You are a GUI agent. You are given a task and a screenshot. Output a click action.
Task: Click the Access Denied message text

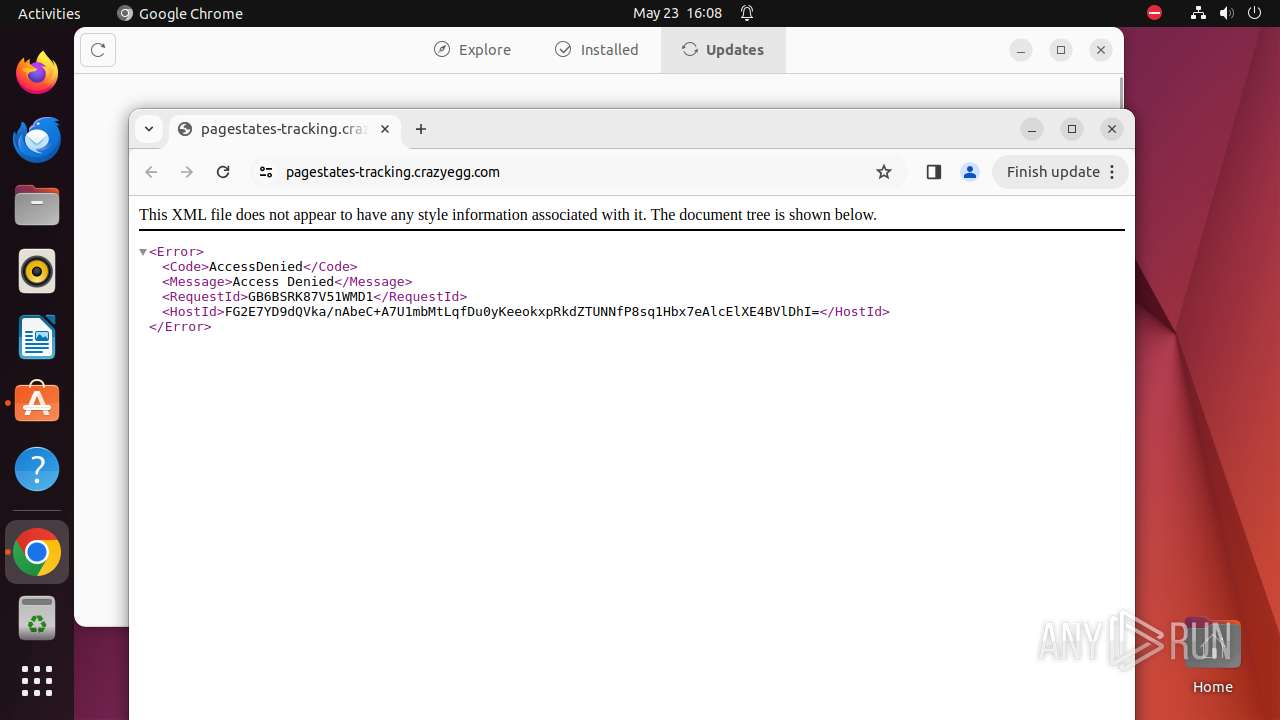click(283, 282)
